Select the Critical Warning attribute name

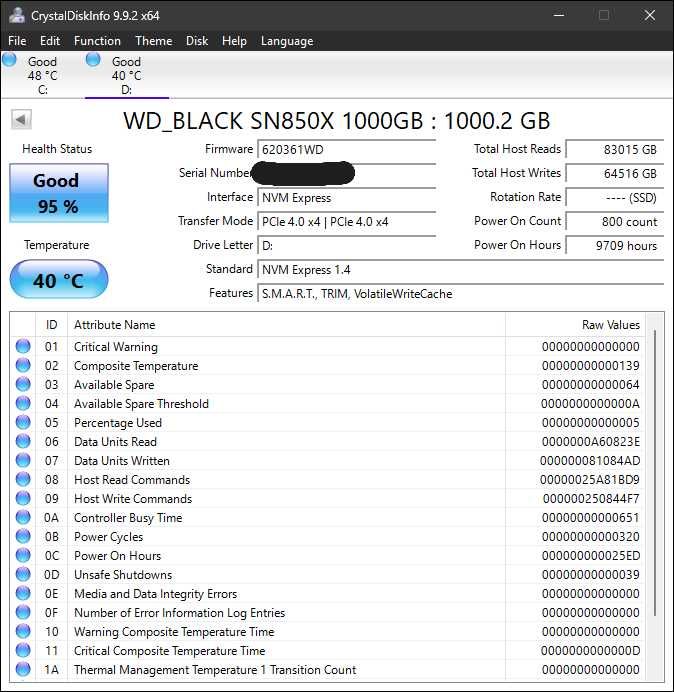pos(116,347)
